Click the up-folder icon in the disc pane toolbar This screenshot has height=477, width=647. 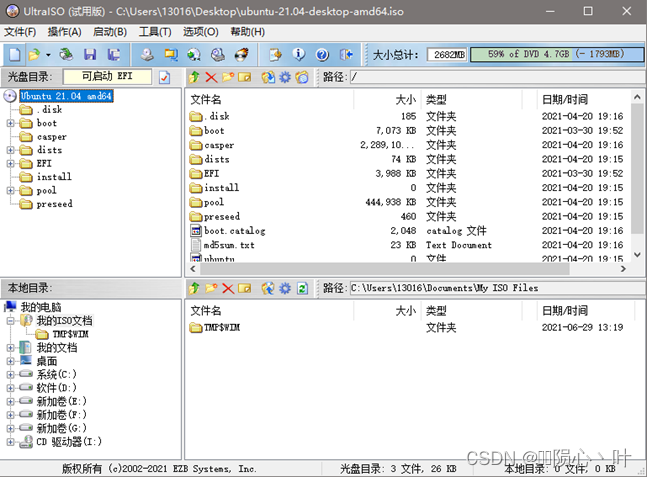[x=194, y=77]
